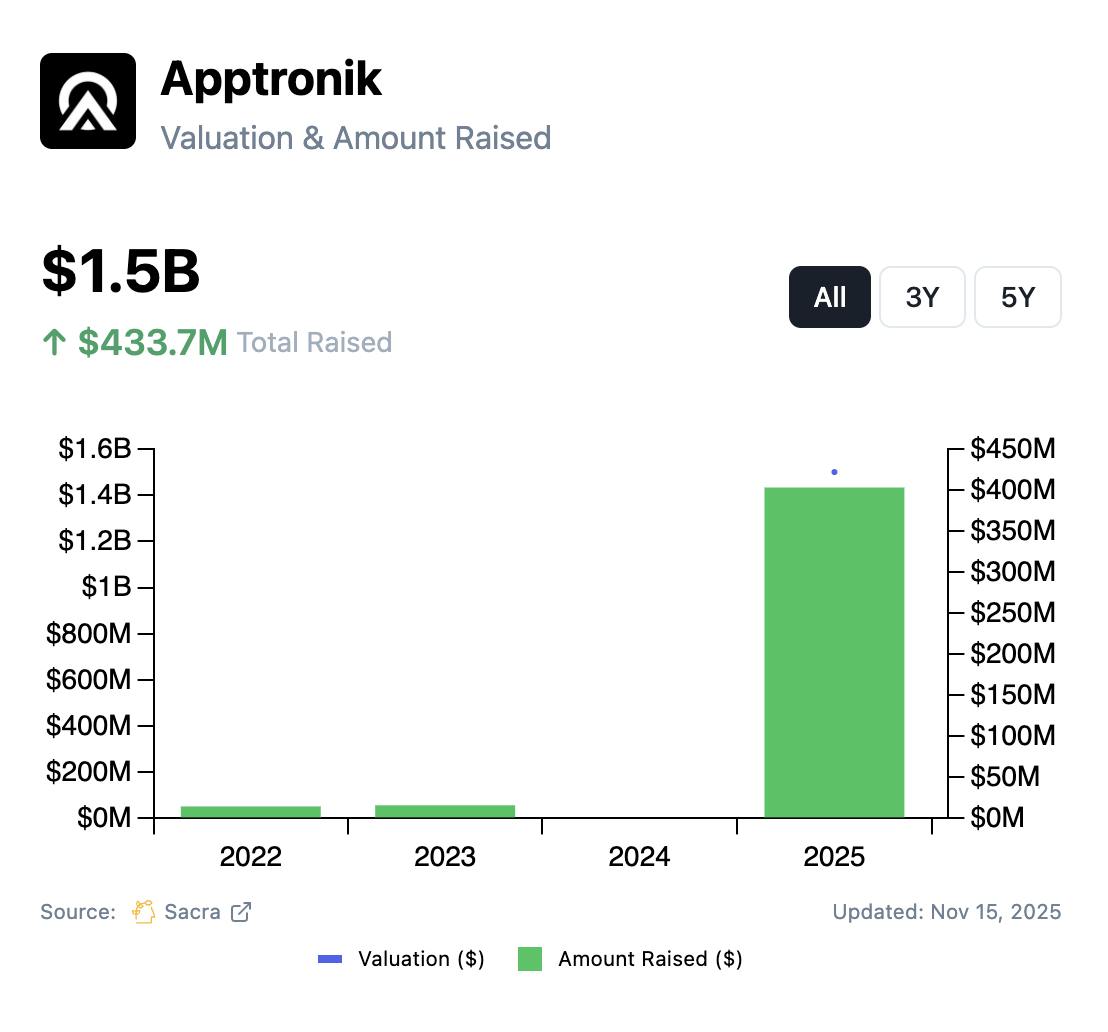Open the Sacra source link
The width and height of the screenshot is (1108, 1032).
[x=192, y=912]
